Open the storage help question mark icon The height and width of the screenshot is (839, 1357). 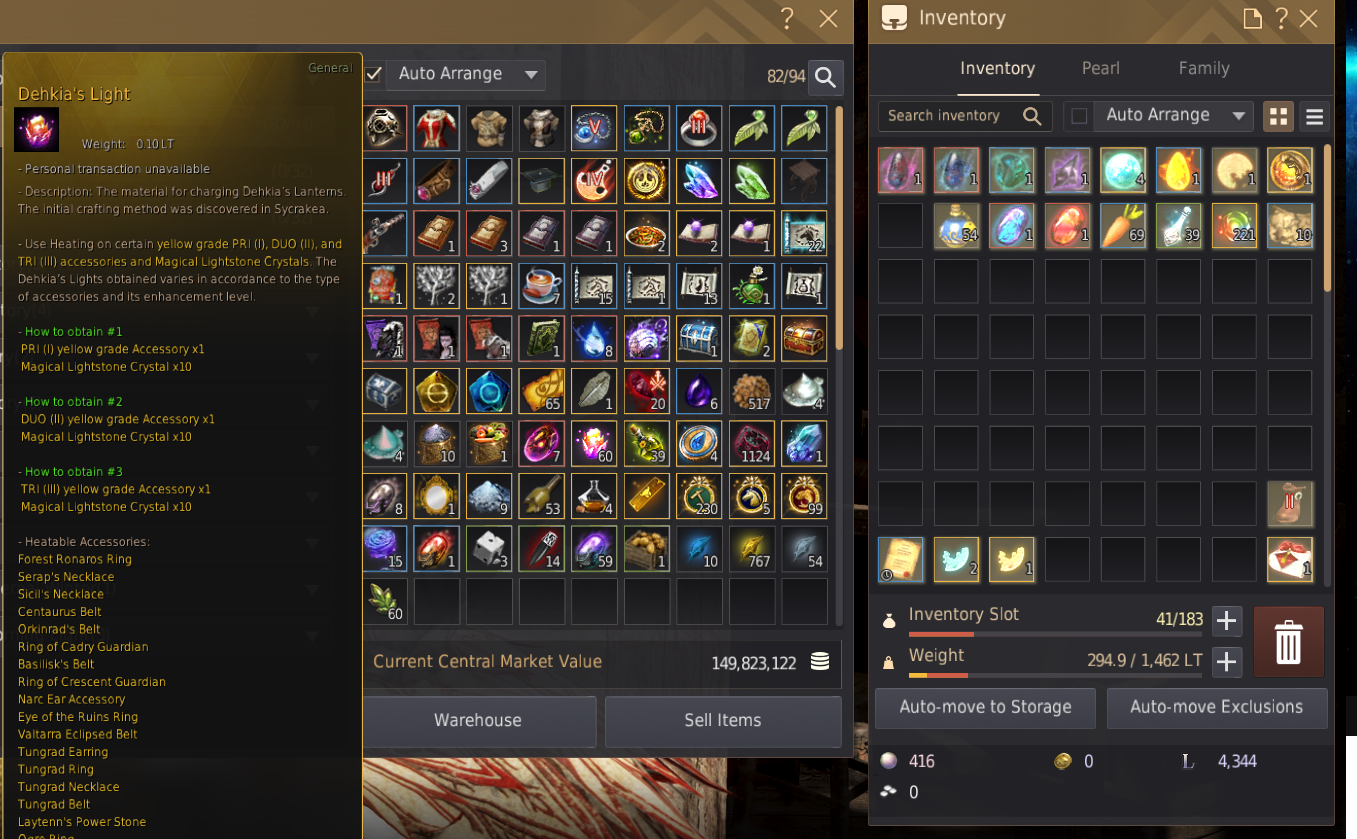tap(787, 18)
